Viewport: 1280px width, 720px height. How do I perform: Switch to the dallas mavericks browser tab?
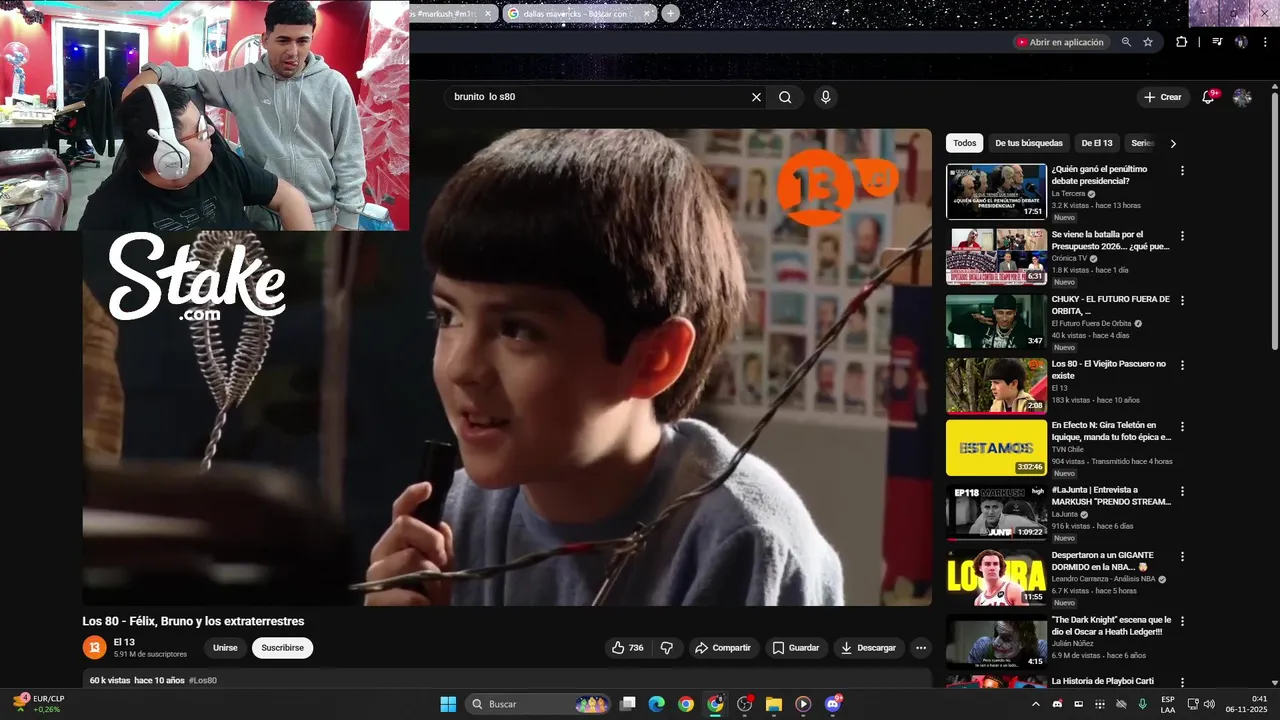click(580, 13)
